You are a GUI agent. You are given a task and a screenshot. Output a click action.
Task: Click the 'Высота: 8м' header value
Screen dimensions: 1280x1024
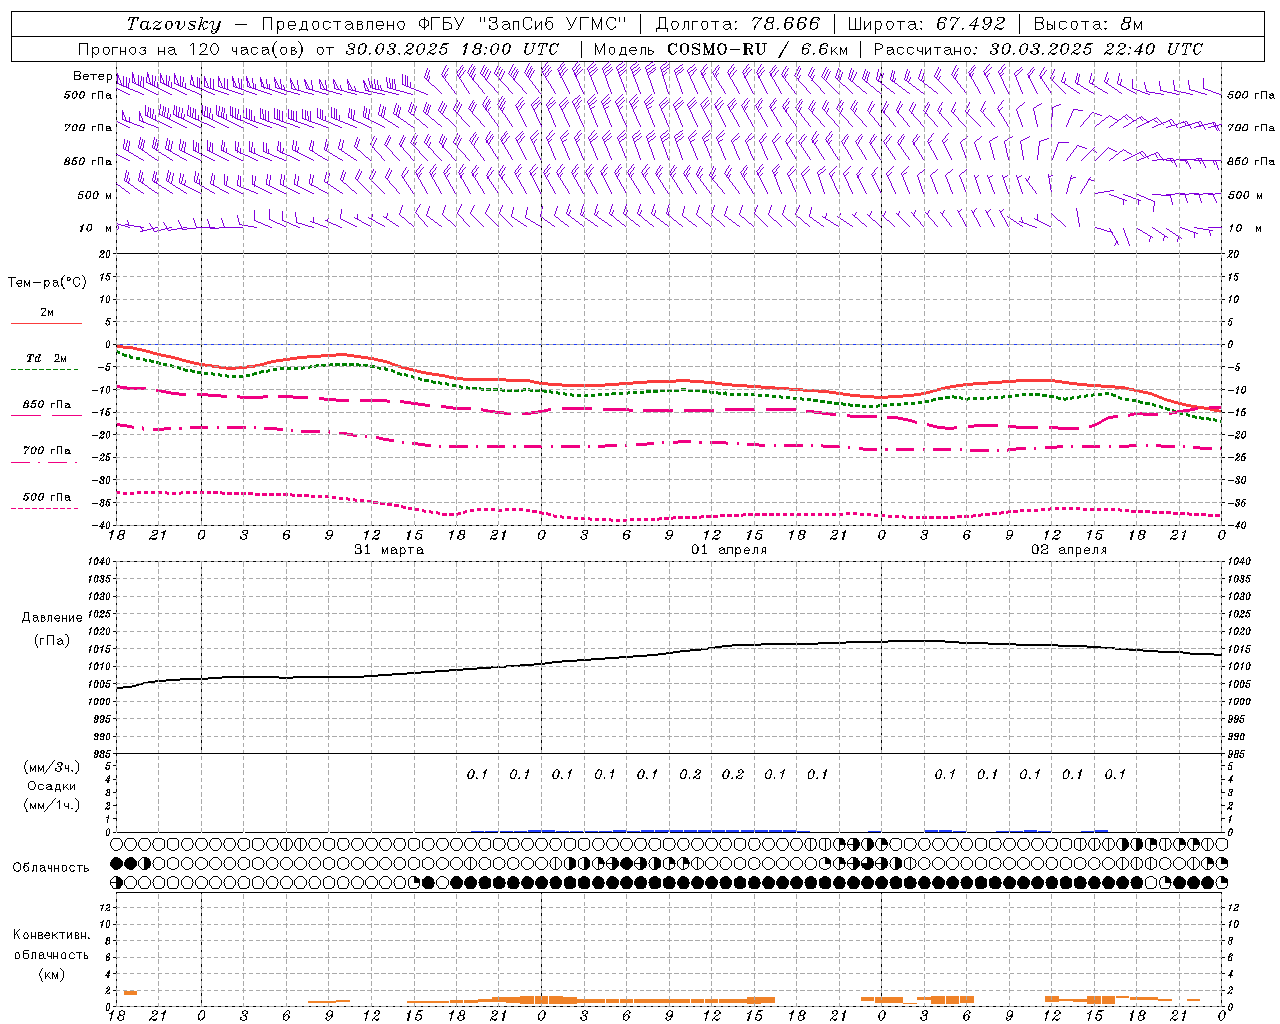click(x=1088, y=24)
